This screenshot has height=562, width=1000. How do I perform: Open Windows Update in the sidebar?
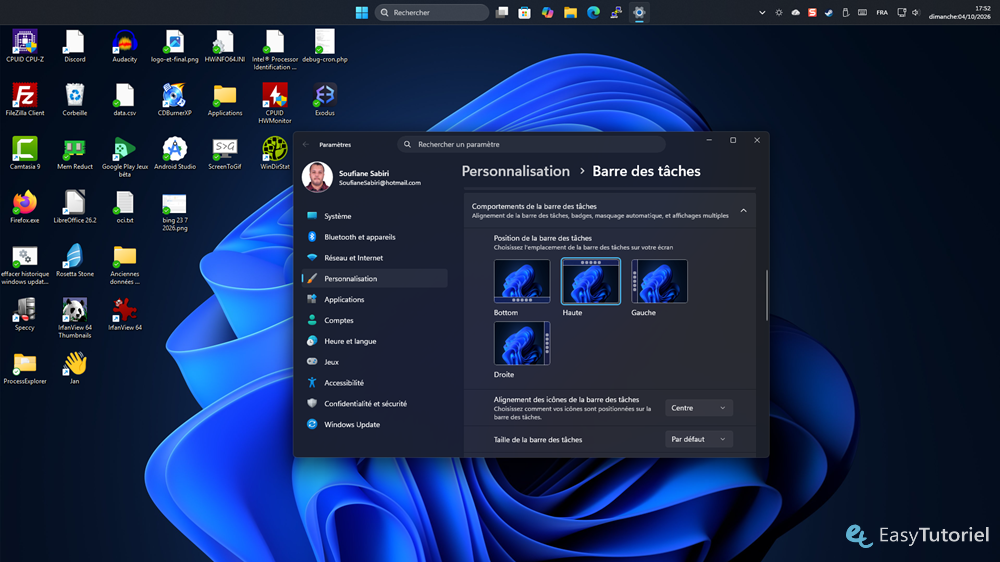click(x=374, y=424)
